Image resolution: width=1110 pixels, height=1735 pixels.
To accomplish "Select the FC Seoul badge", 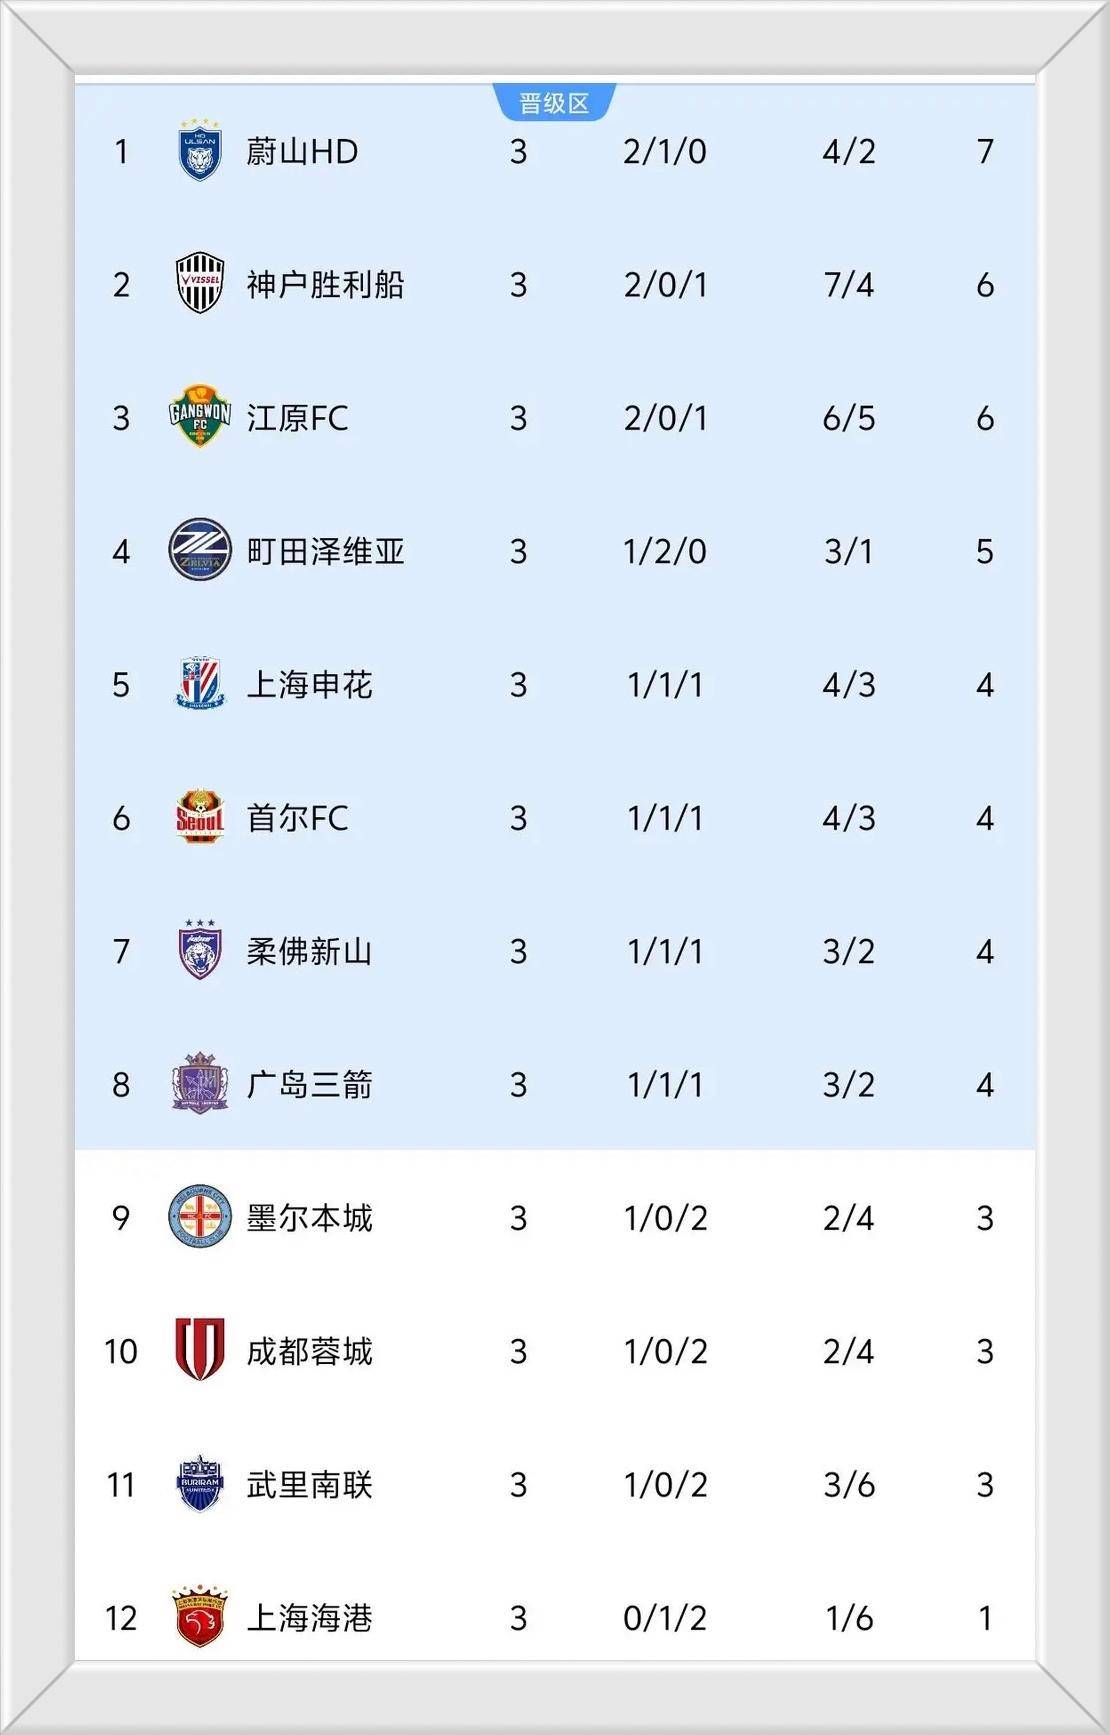I will (200, 817).
